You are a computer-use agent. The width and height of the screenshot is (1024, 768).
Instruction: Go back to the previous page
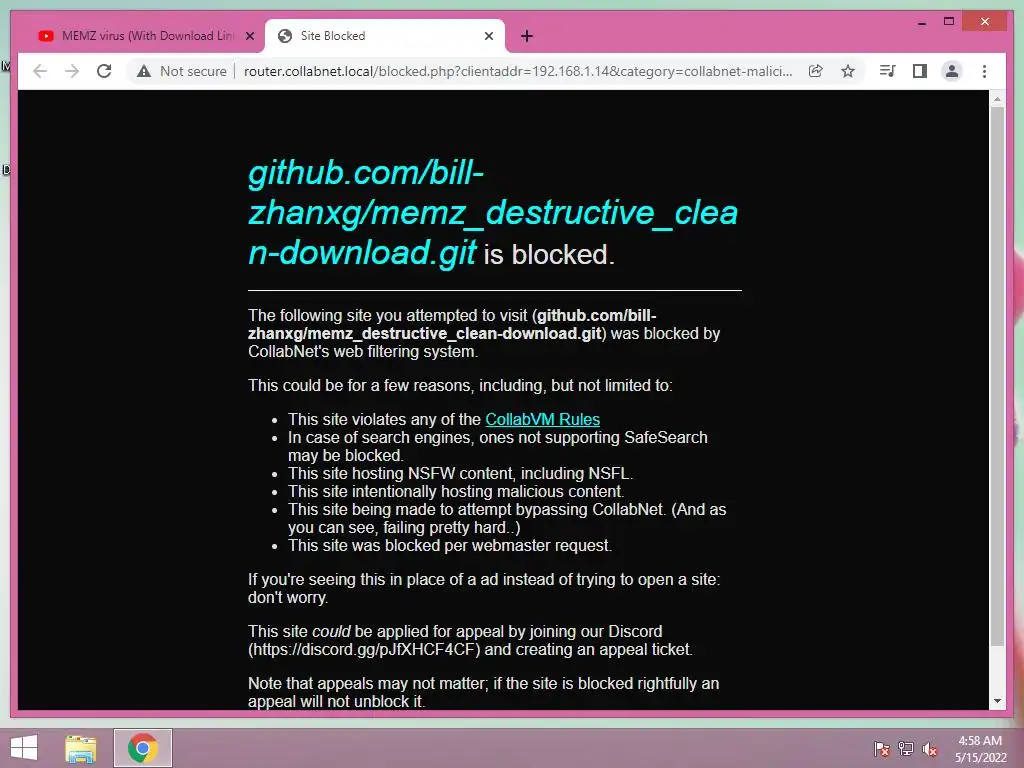click(40, 71)
